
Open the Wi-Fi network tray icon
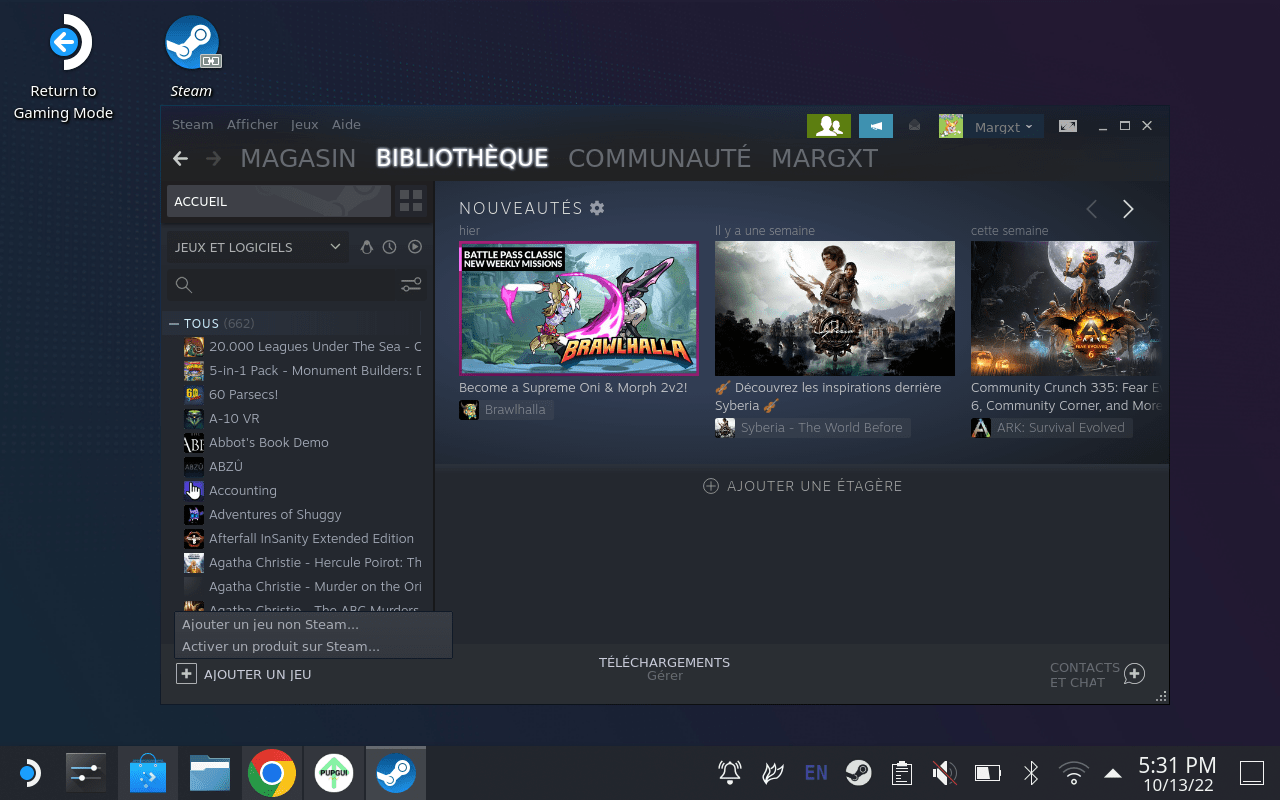click(x=1074, y=773)
